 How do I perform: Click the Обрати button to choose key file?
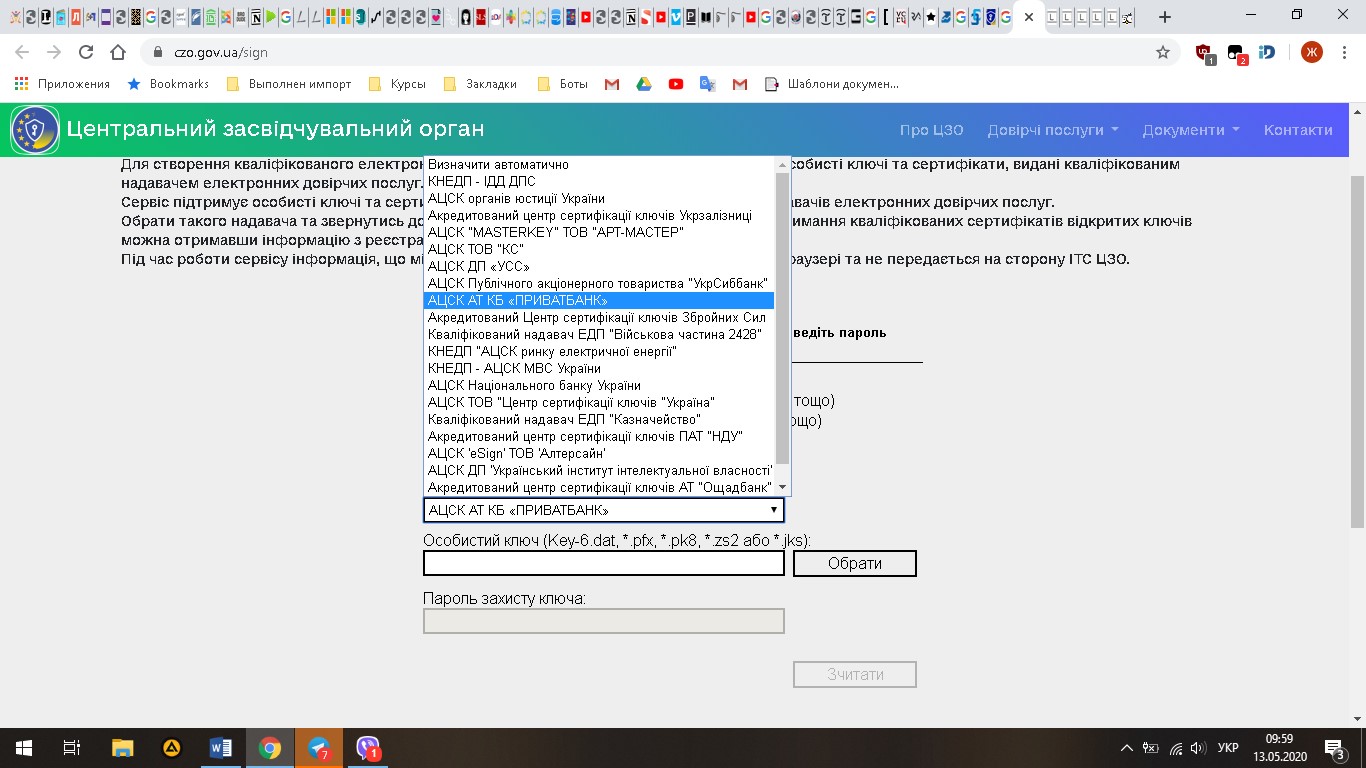pyautogui.click(x=854, y=564)
